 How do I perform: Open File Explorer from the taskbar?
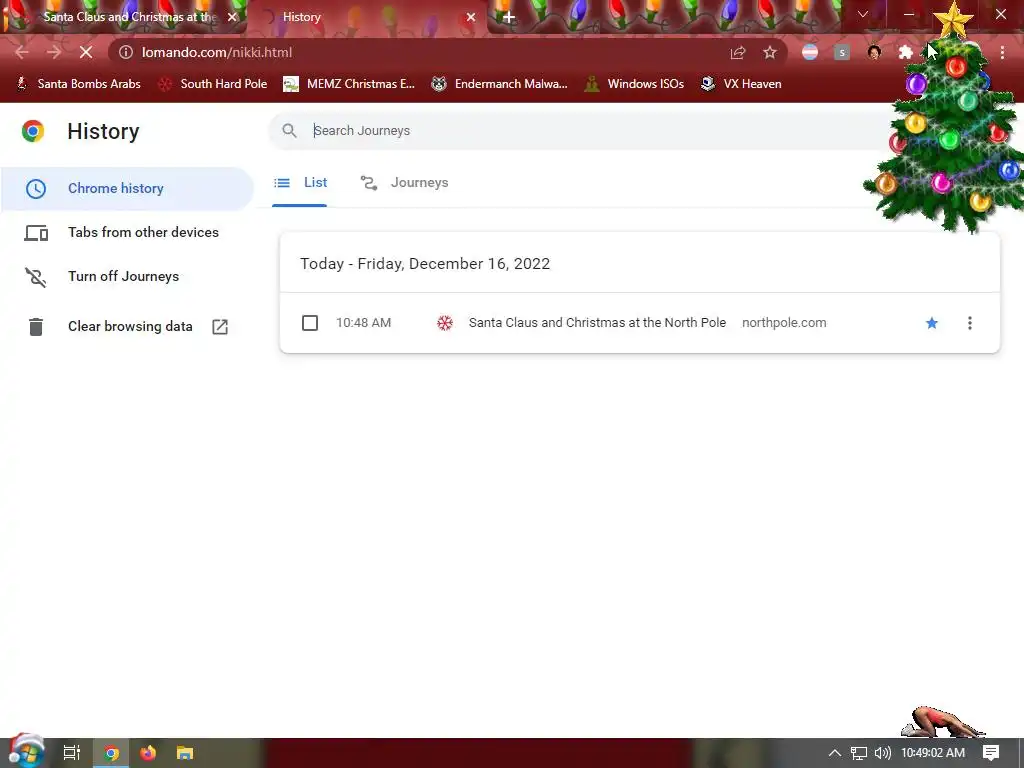[x=185, y=753]
